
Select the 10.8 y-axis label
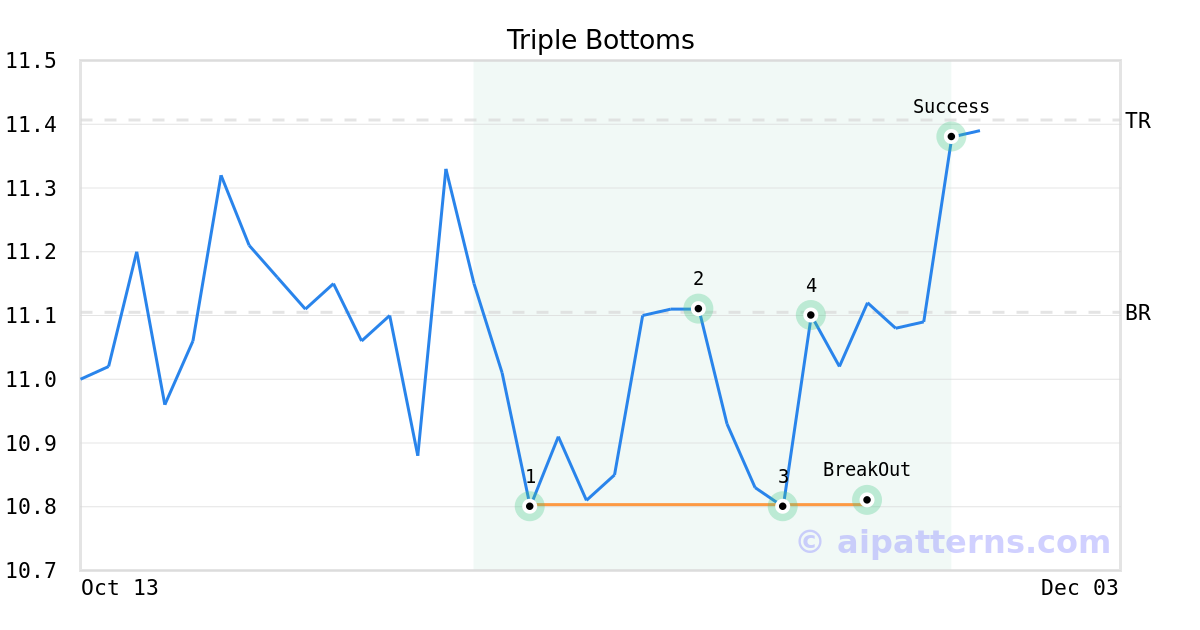(30, 507)
